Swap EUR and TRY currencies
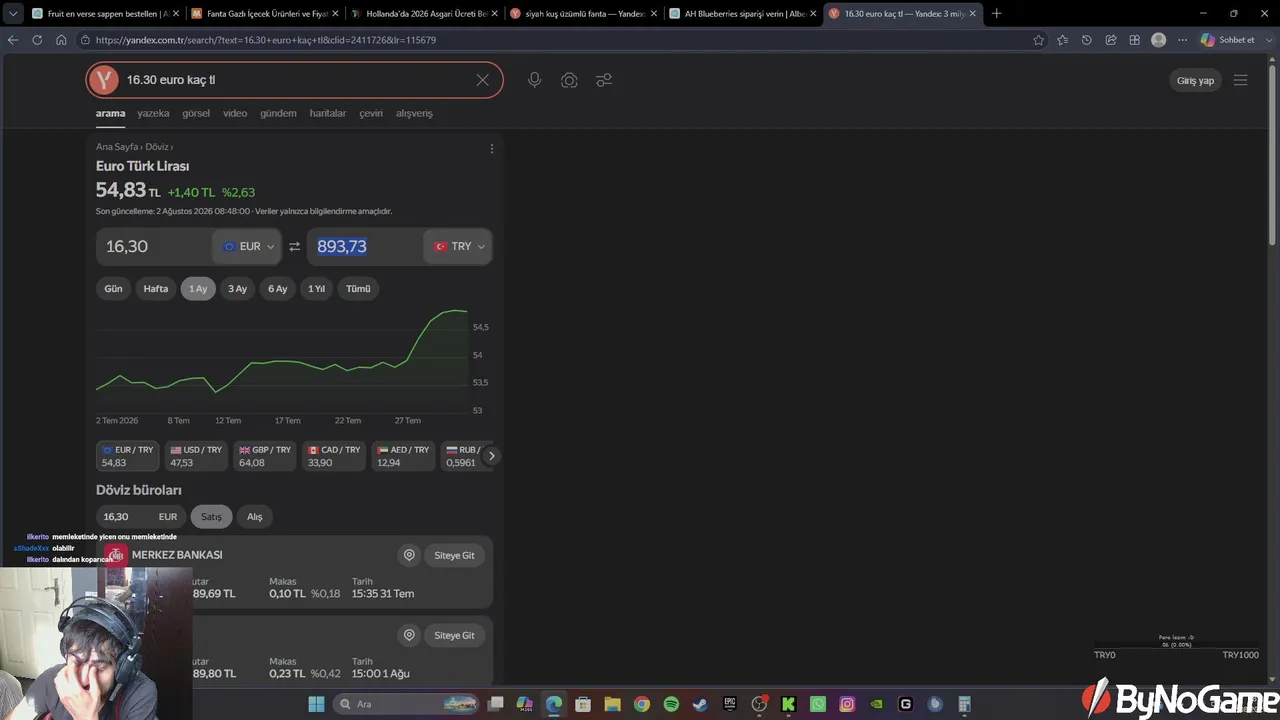Image resolution: width=1280 pixels, height=720 pixels. [294, 246]
